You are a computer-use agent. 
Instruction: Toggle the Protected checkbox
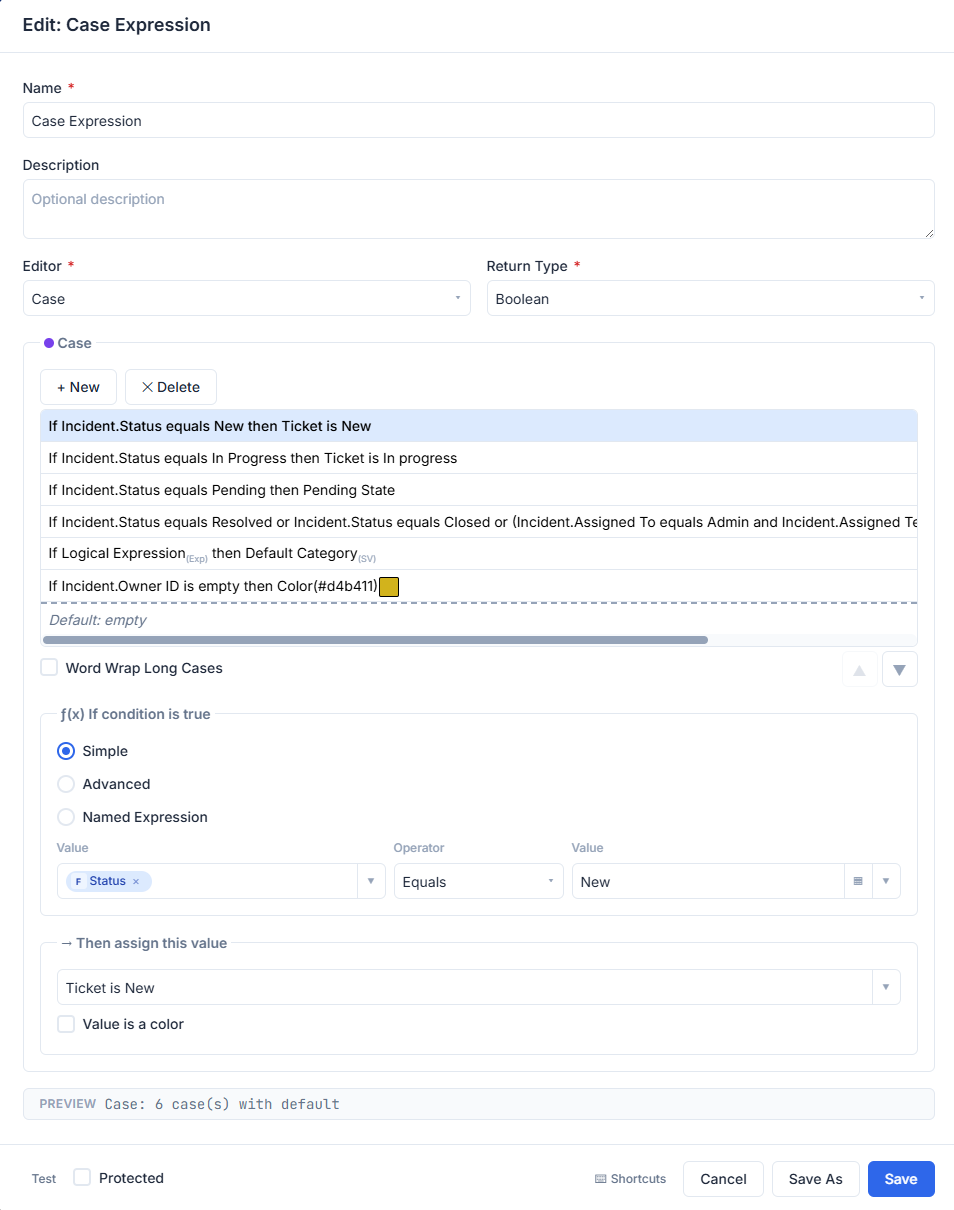(82, 1177)
